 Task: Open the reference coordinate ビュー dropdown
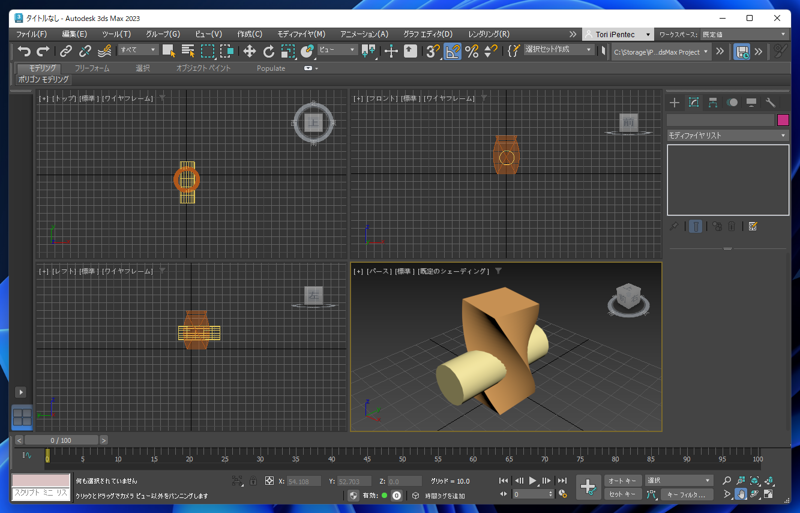click(337, 50)
